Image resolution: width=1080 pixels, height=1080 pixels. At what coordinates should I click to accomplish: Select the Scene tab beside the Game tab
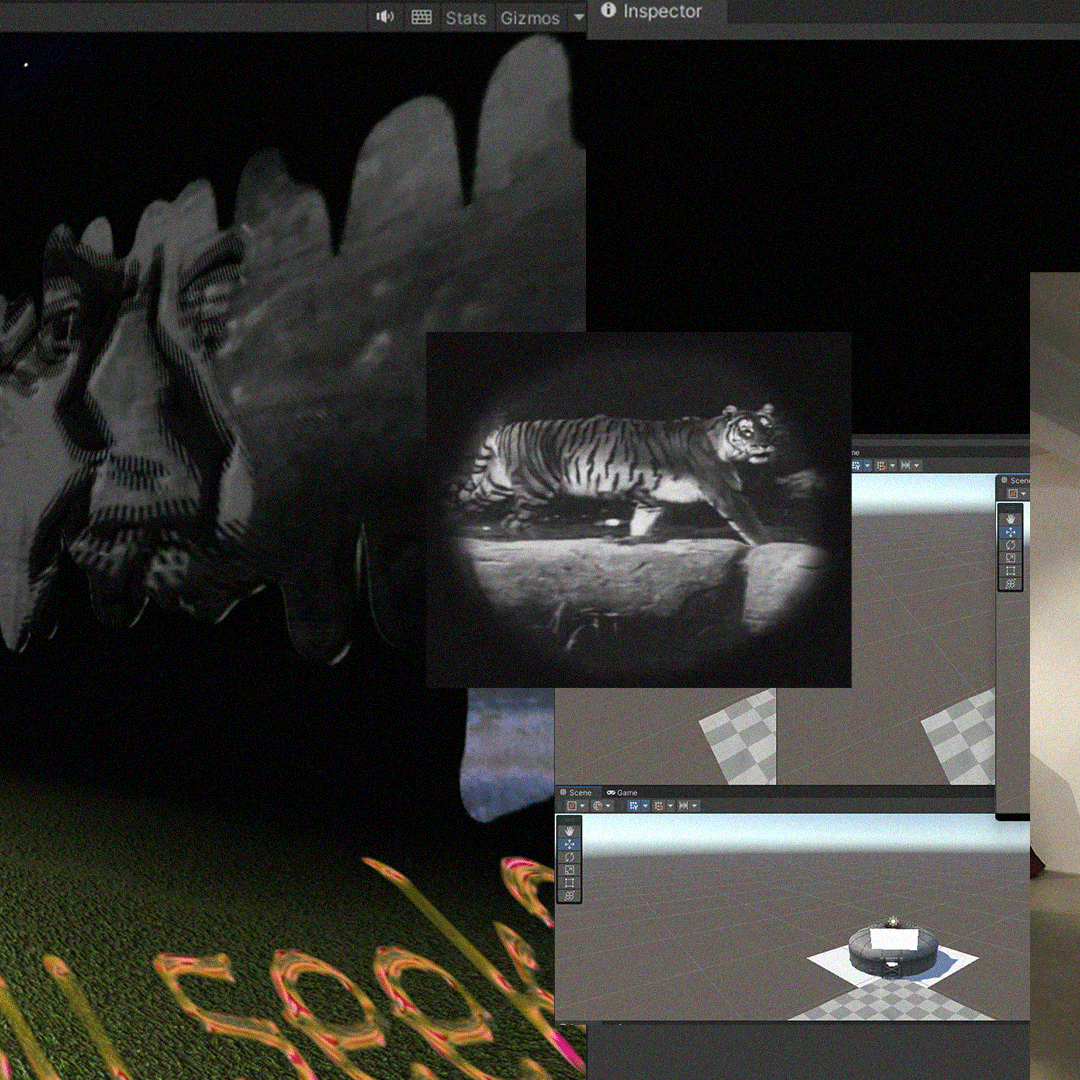(x=577, y=793)
